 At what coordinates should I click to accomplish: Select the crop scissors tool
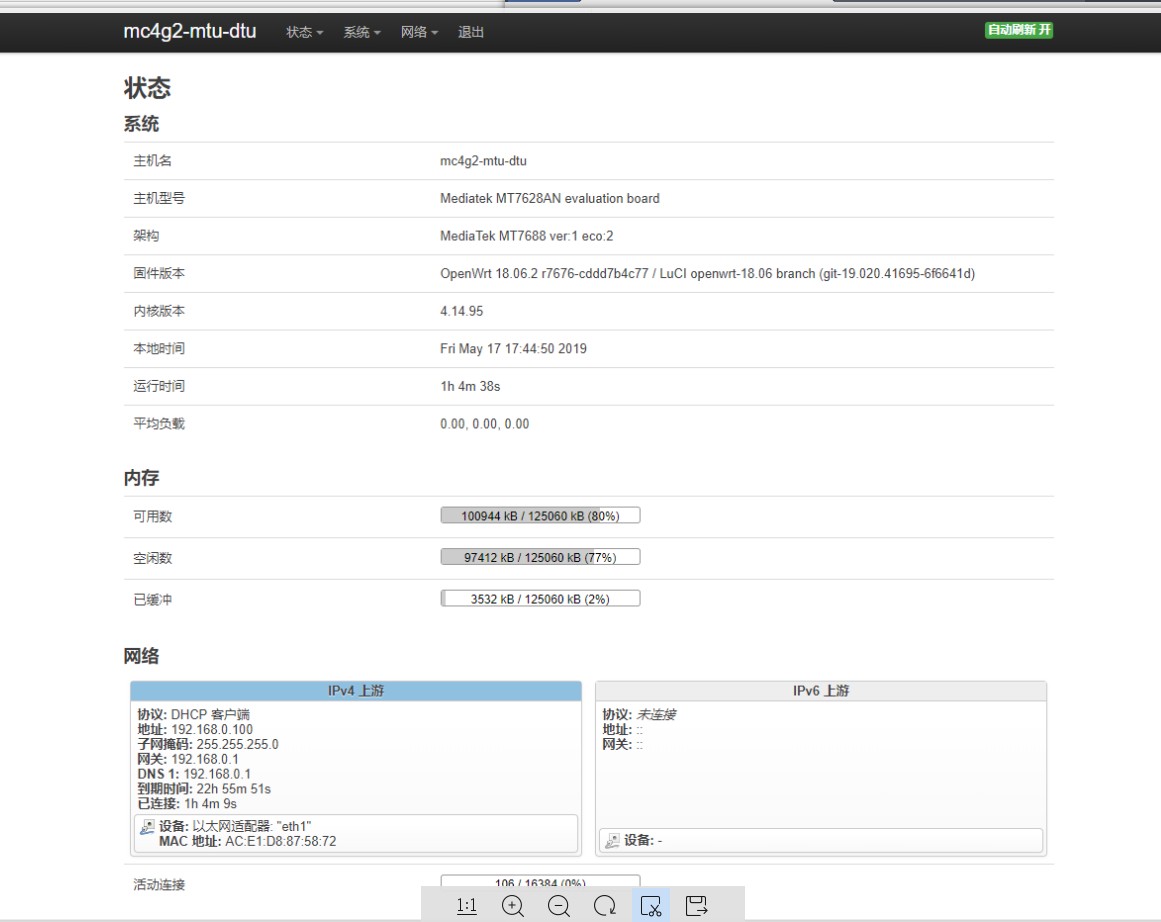651,906
